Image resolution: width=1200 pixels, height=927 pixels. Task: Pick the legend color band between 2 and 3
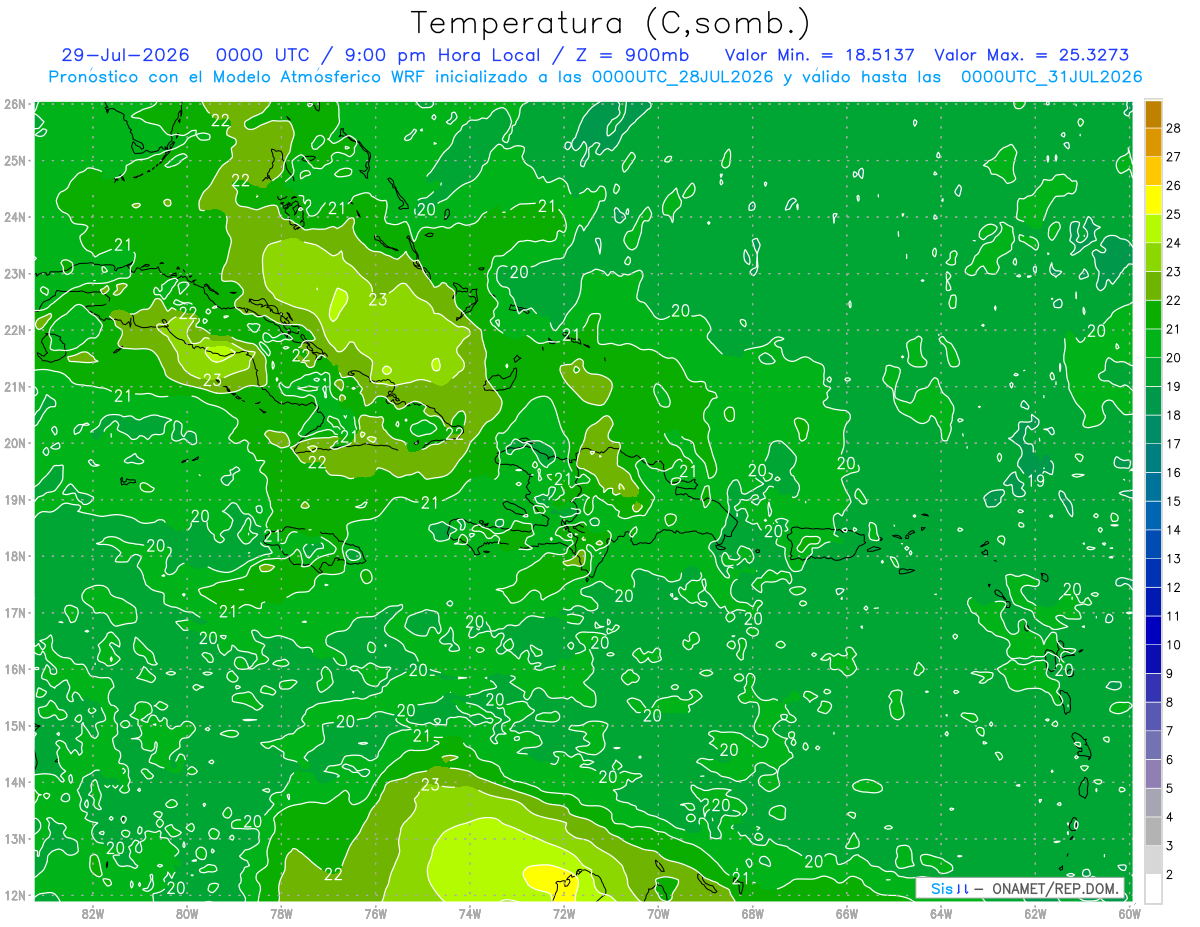[1153, 861]
